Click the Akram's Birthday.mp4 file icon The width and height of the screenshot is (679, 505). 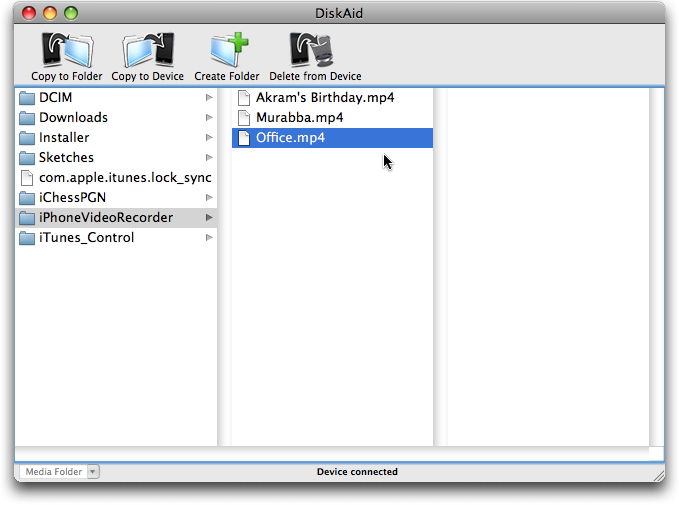pos(244,98)
